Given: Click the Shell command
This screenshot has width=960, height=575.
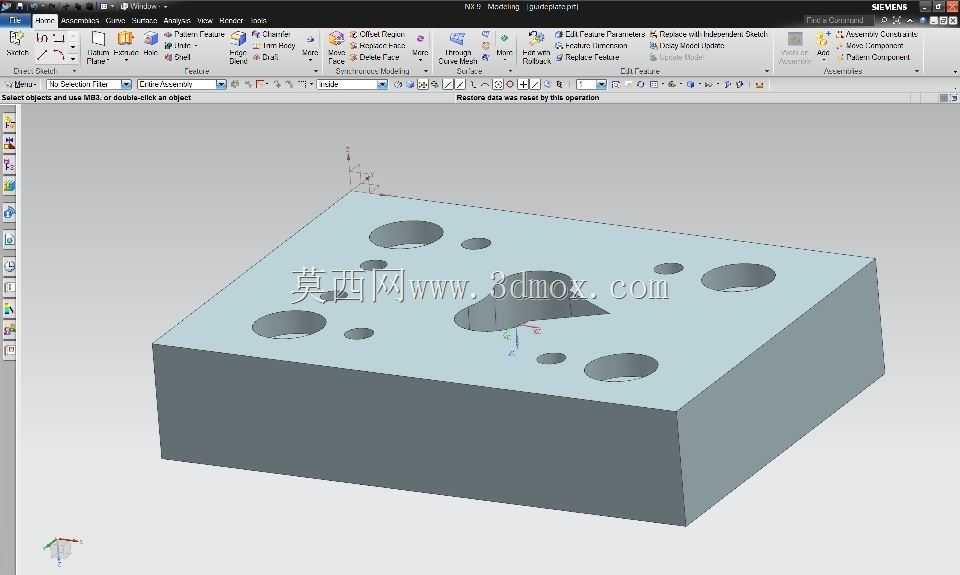Looking at the screenshot, I should point(178,57).
